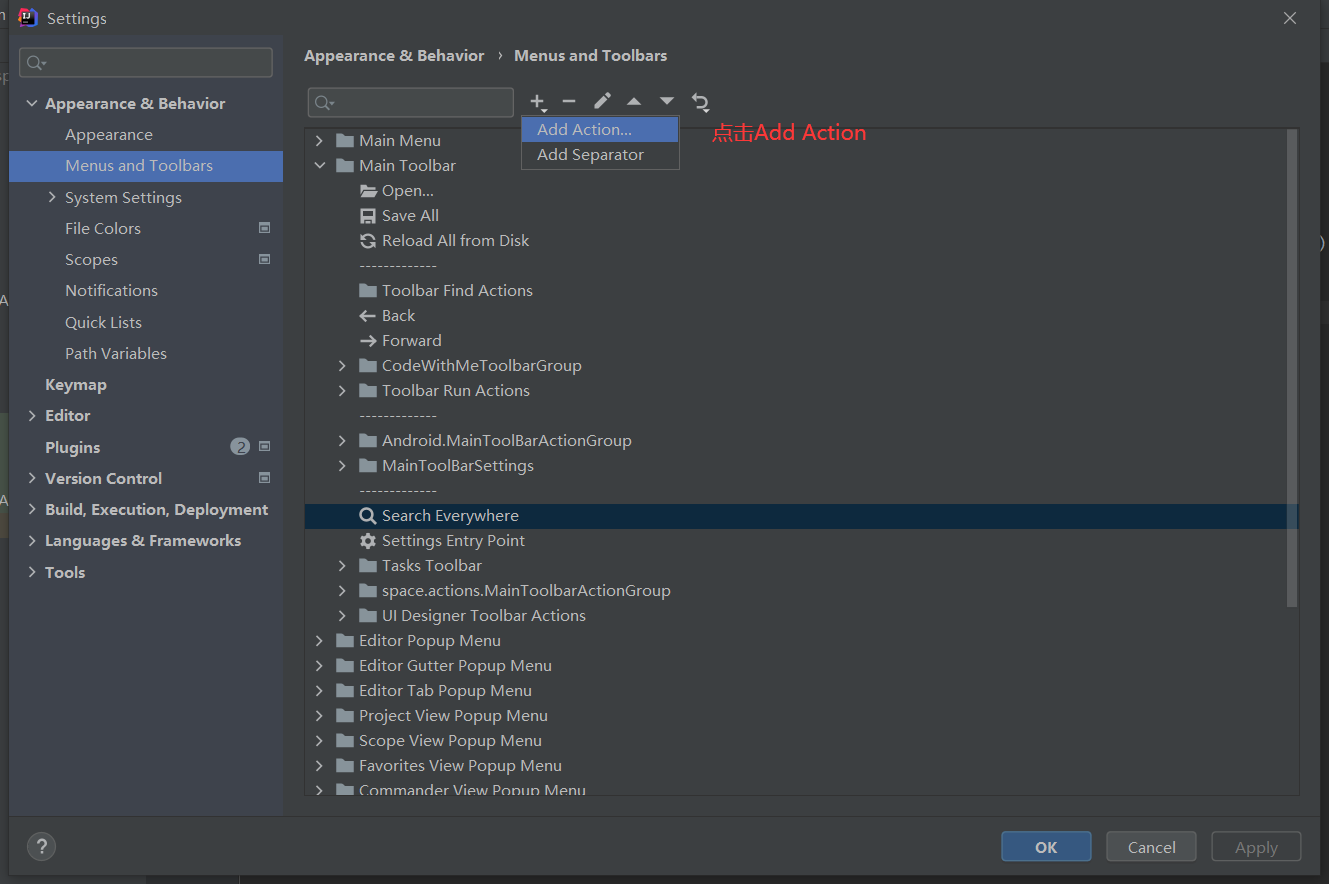Click the left arrow Back icon
The width and height of the screenshot is (1329, 884).
click(368, 316)
